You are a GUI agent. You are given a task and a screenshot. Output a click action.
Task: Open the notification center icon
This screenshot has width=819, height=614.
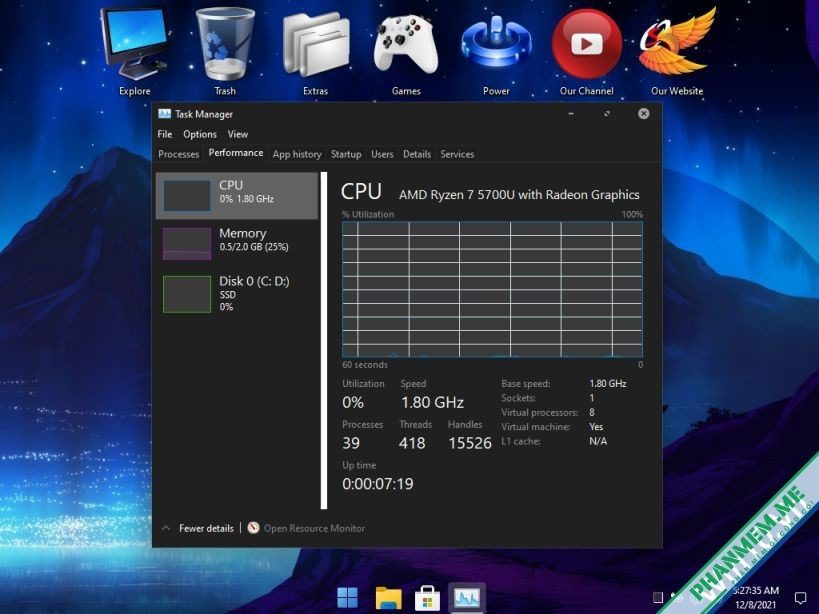click(800, 597)
